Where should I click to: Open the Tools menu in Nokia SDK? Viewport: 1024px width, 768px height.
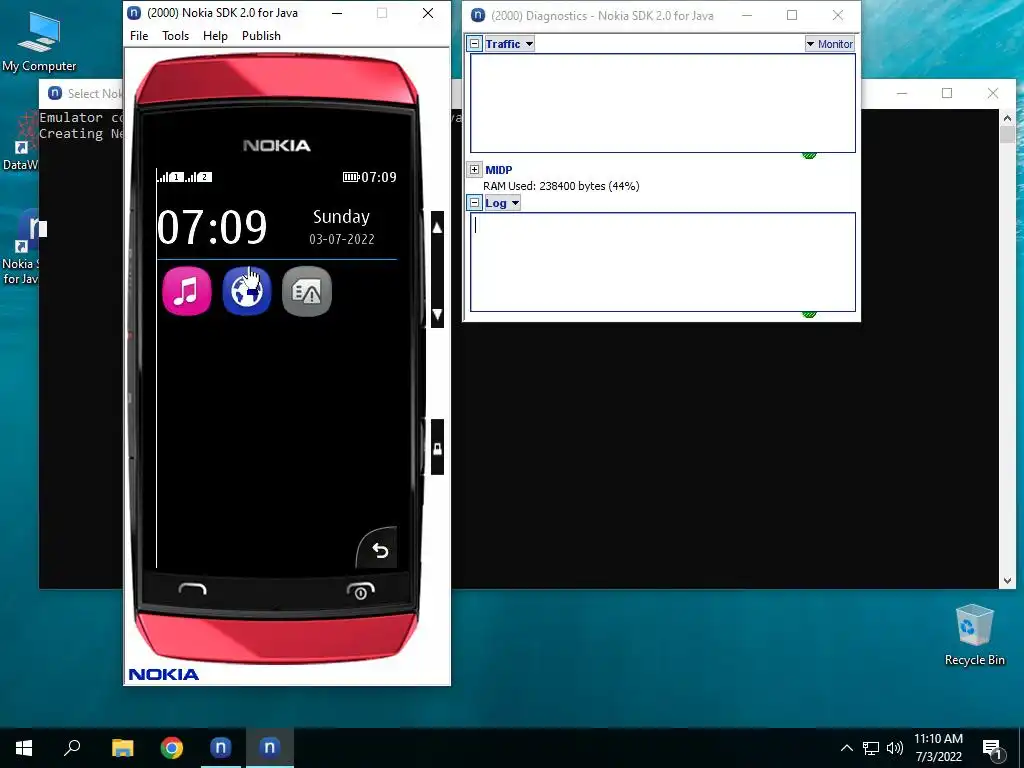[176, 36]
